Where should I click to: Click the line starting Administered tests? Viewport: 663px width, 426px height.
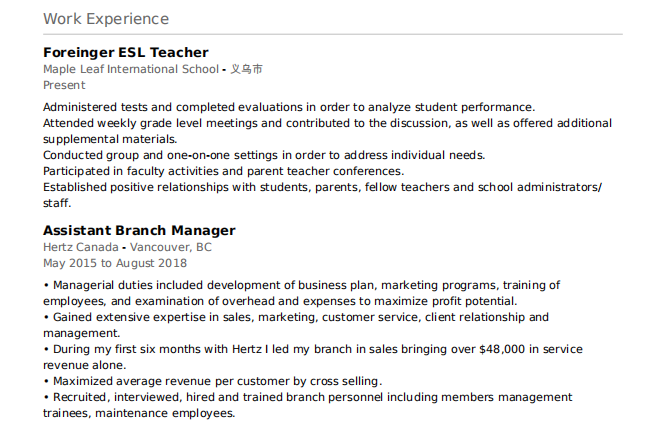coord(289,107)
